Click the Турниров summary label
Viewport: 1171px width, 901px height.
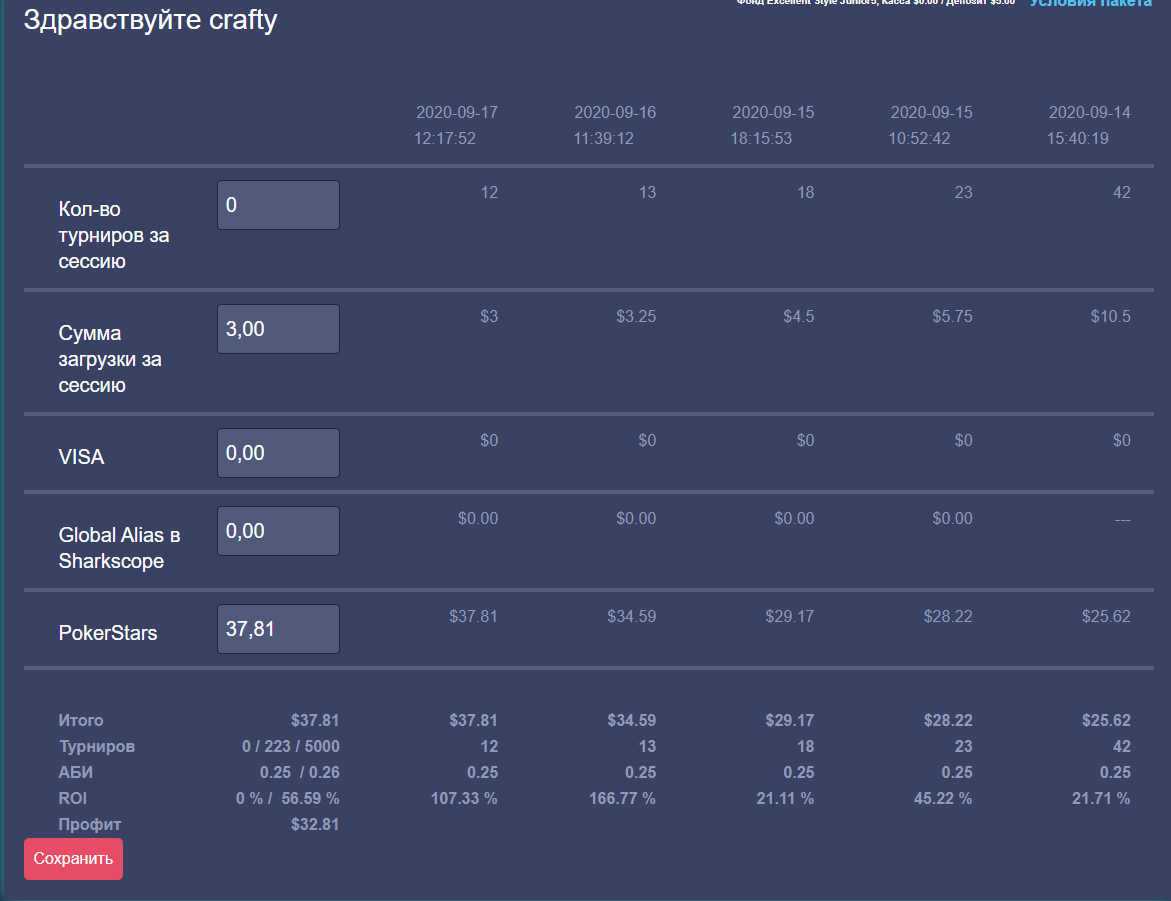pos(96,746)
